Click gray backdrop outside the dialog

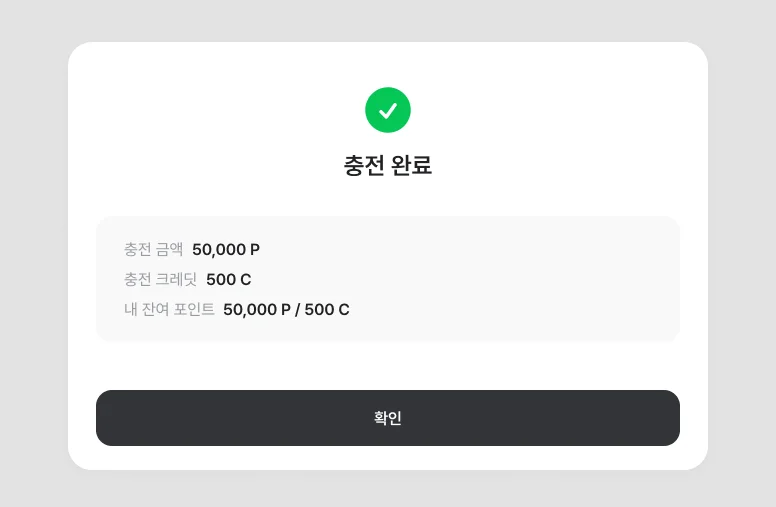30,250
